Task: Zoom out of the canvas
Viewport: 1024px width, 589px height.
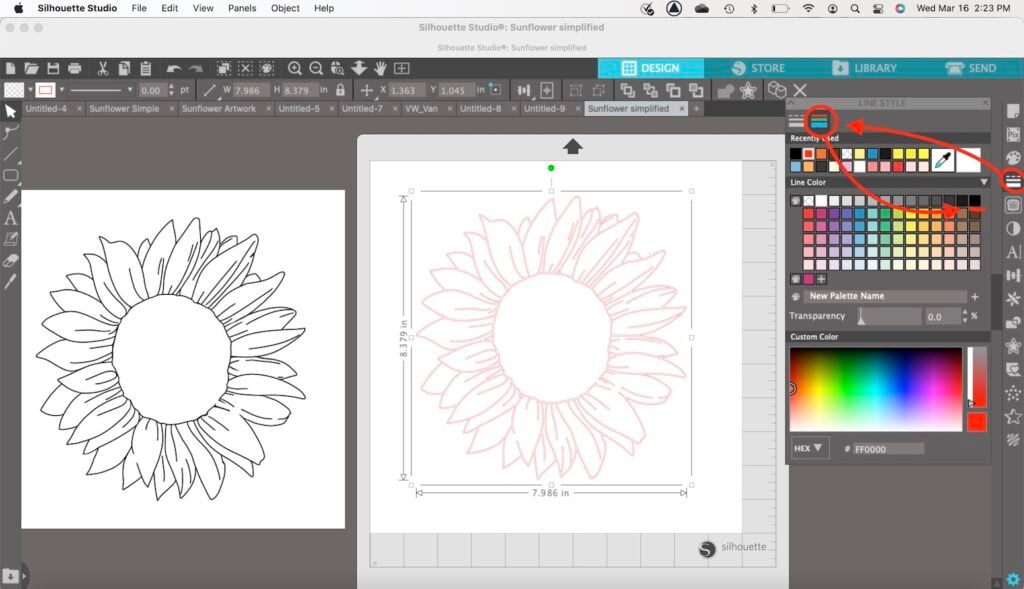Action: coord(316,68)
